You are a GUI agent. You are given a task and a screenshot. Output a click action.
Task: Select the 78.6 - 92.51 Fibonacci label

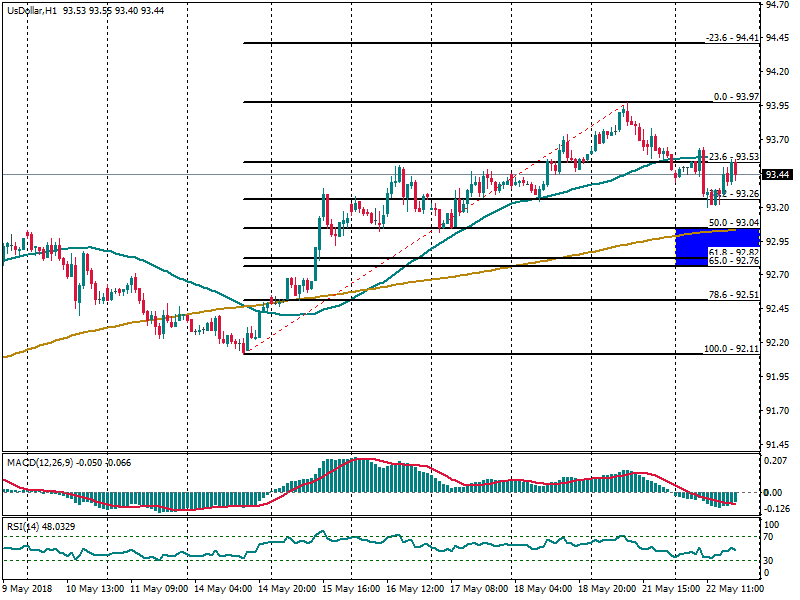[x=735, y=295]
